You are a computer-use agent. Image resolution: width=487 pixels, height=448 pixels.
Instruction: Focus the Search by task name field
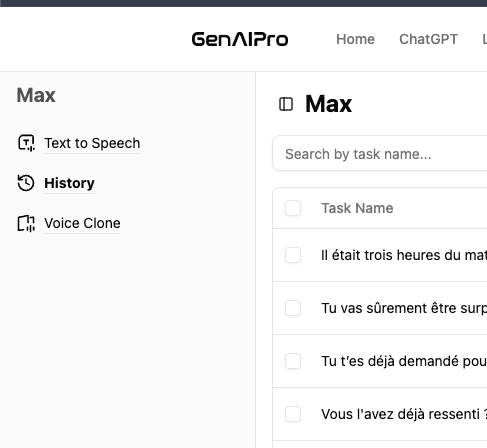pyautogui.click(x=380, y=153)
